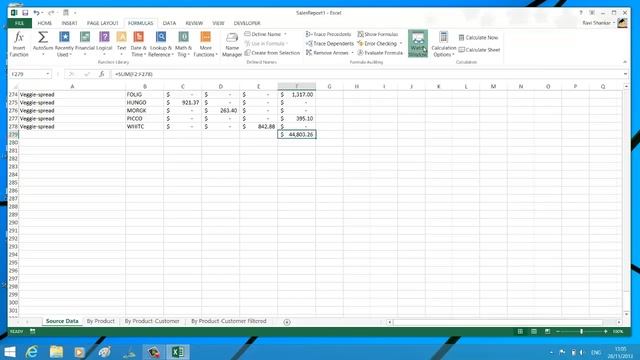
Task: Select column F header
Action: coord(297,86)
